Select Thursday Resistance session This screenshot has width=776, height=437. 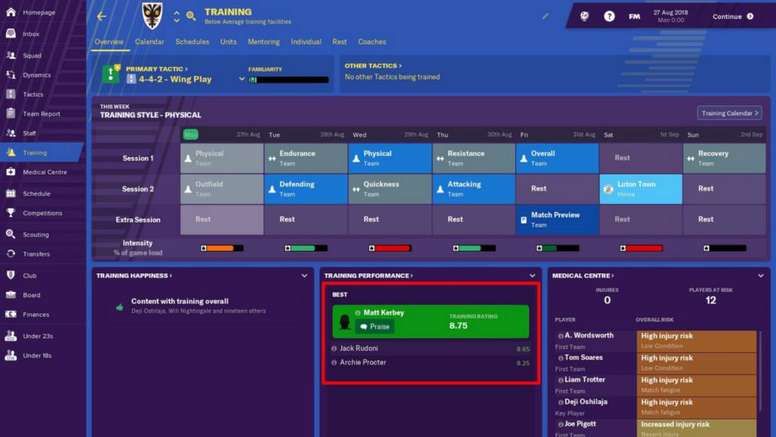474,158
